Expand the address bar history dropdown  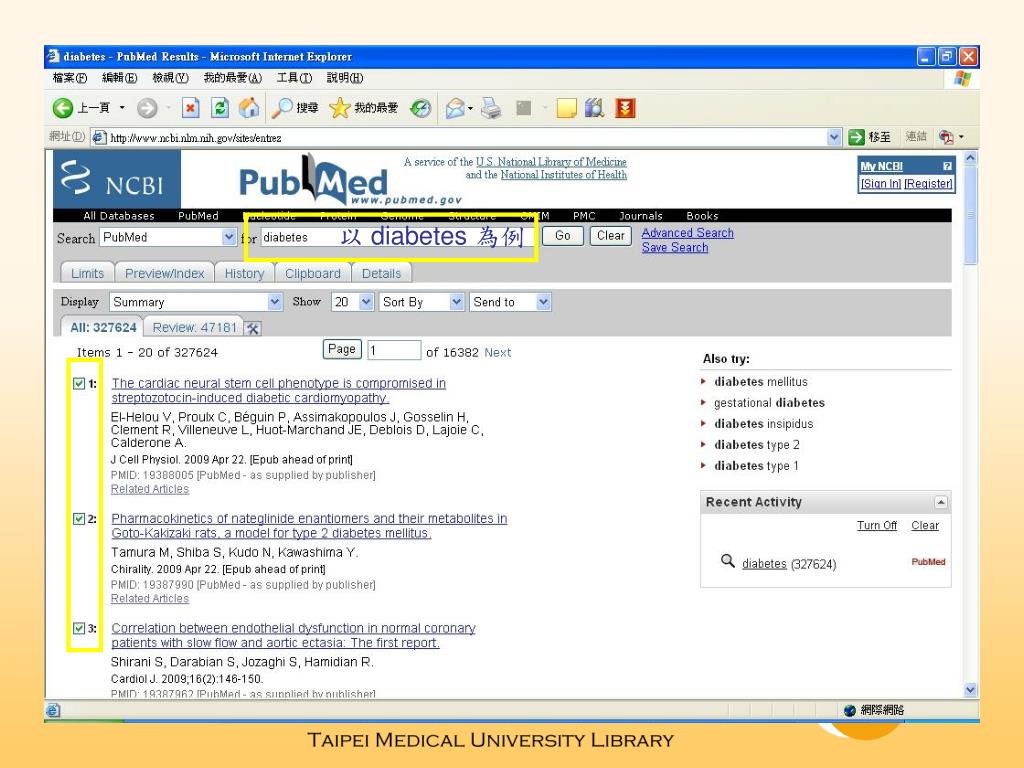click(834, 137)
